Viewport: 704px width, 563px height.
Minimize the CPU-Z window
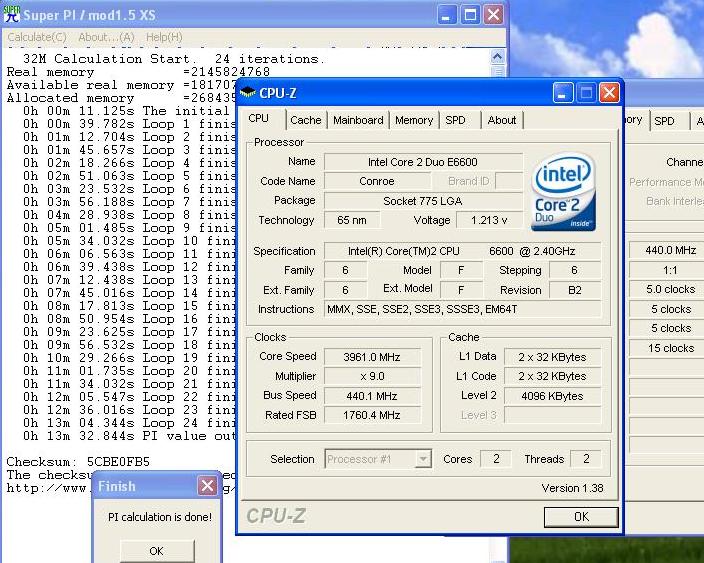pyautogui.click(x=563, y=93)
